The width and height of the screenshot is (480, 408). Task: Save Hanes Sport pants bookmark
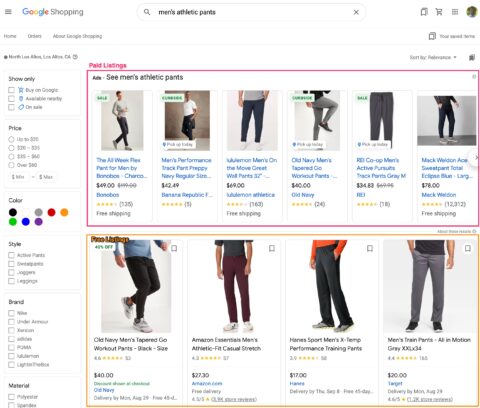coord(370,248)
